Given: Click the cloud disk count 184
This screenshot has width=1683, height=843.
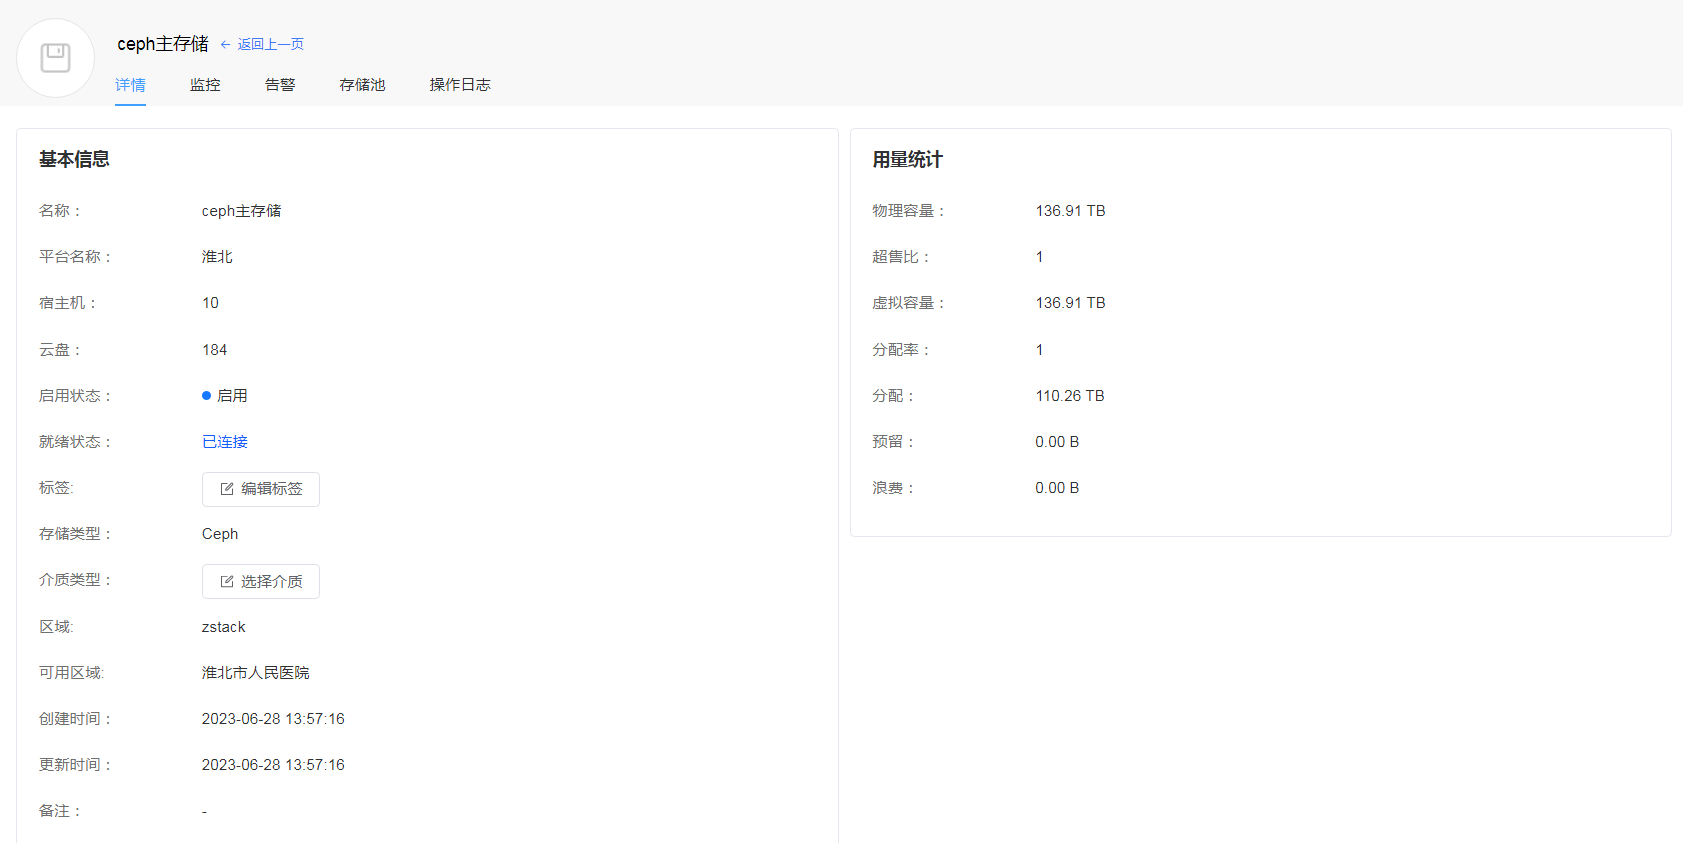Looking at the screenshot, I should click(214, 350).
